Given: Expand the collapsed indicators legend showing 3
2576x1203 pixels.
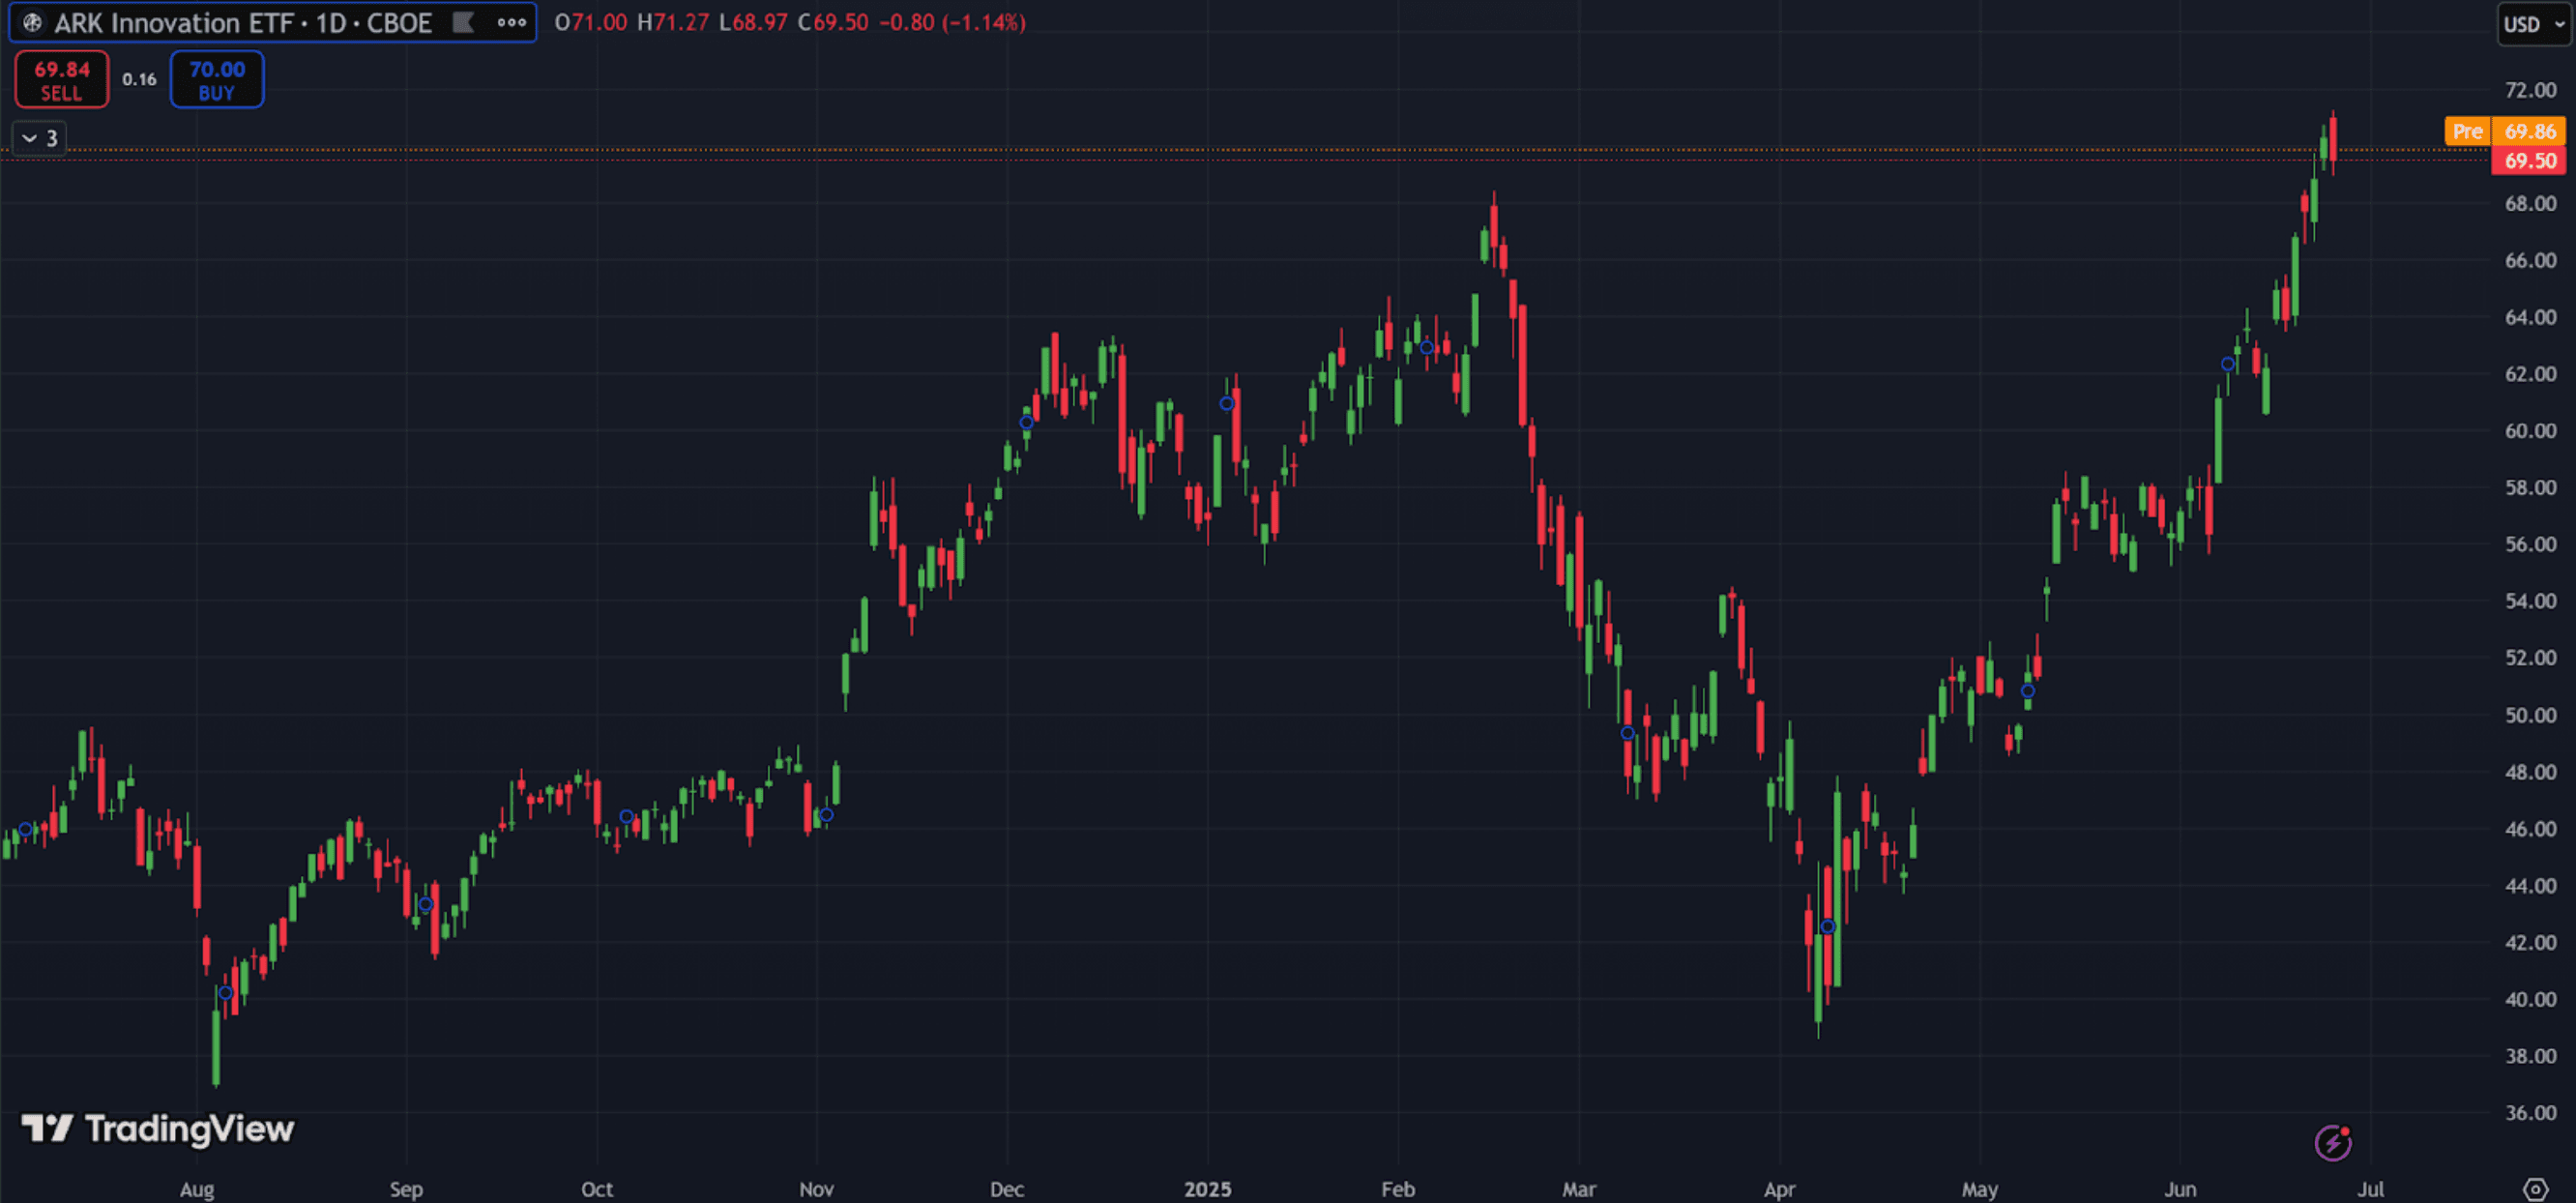Looking at the screenshot, I should point(39,138).
